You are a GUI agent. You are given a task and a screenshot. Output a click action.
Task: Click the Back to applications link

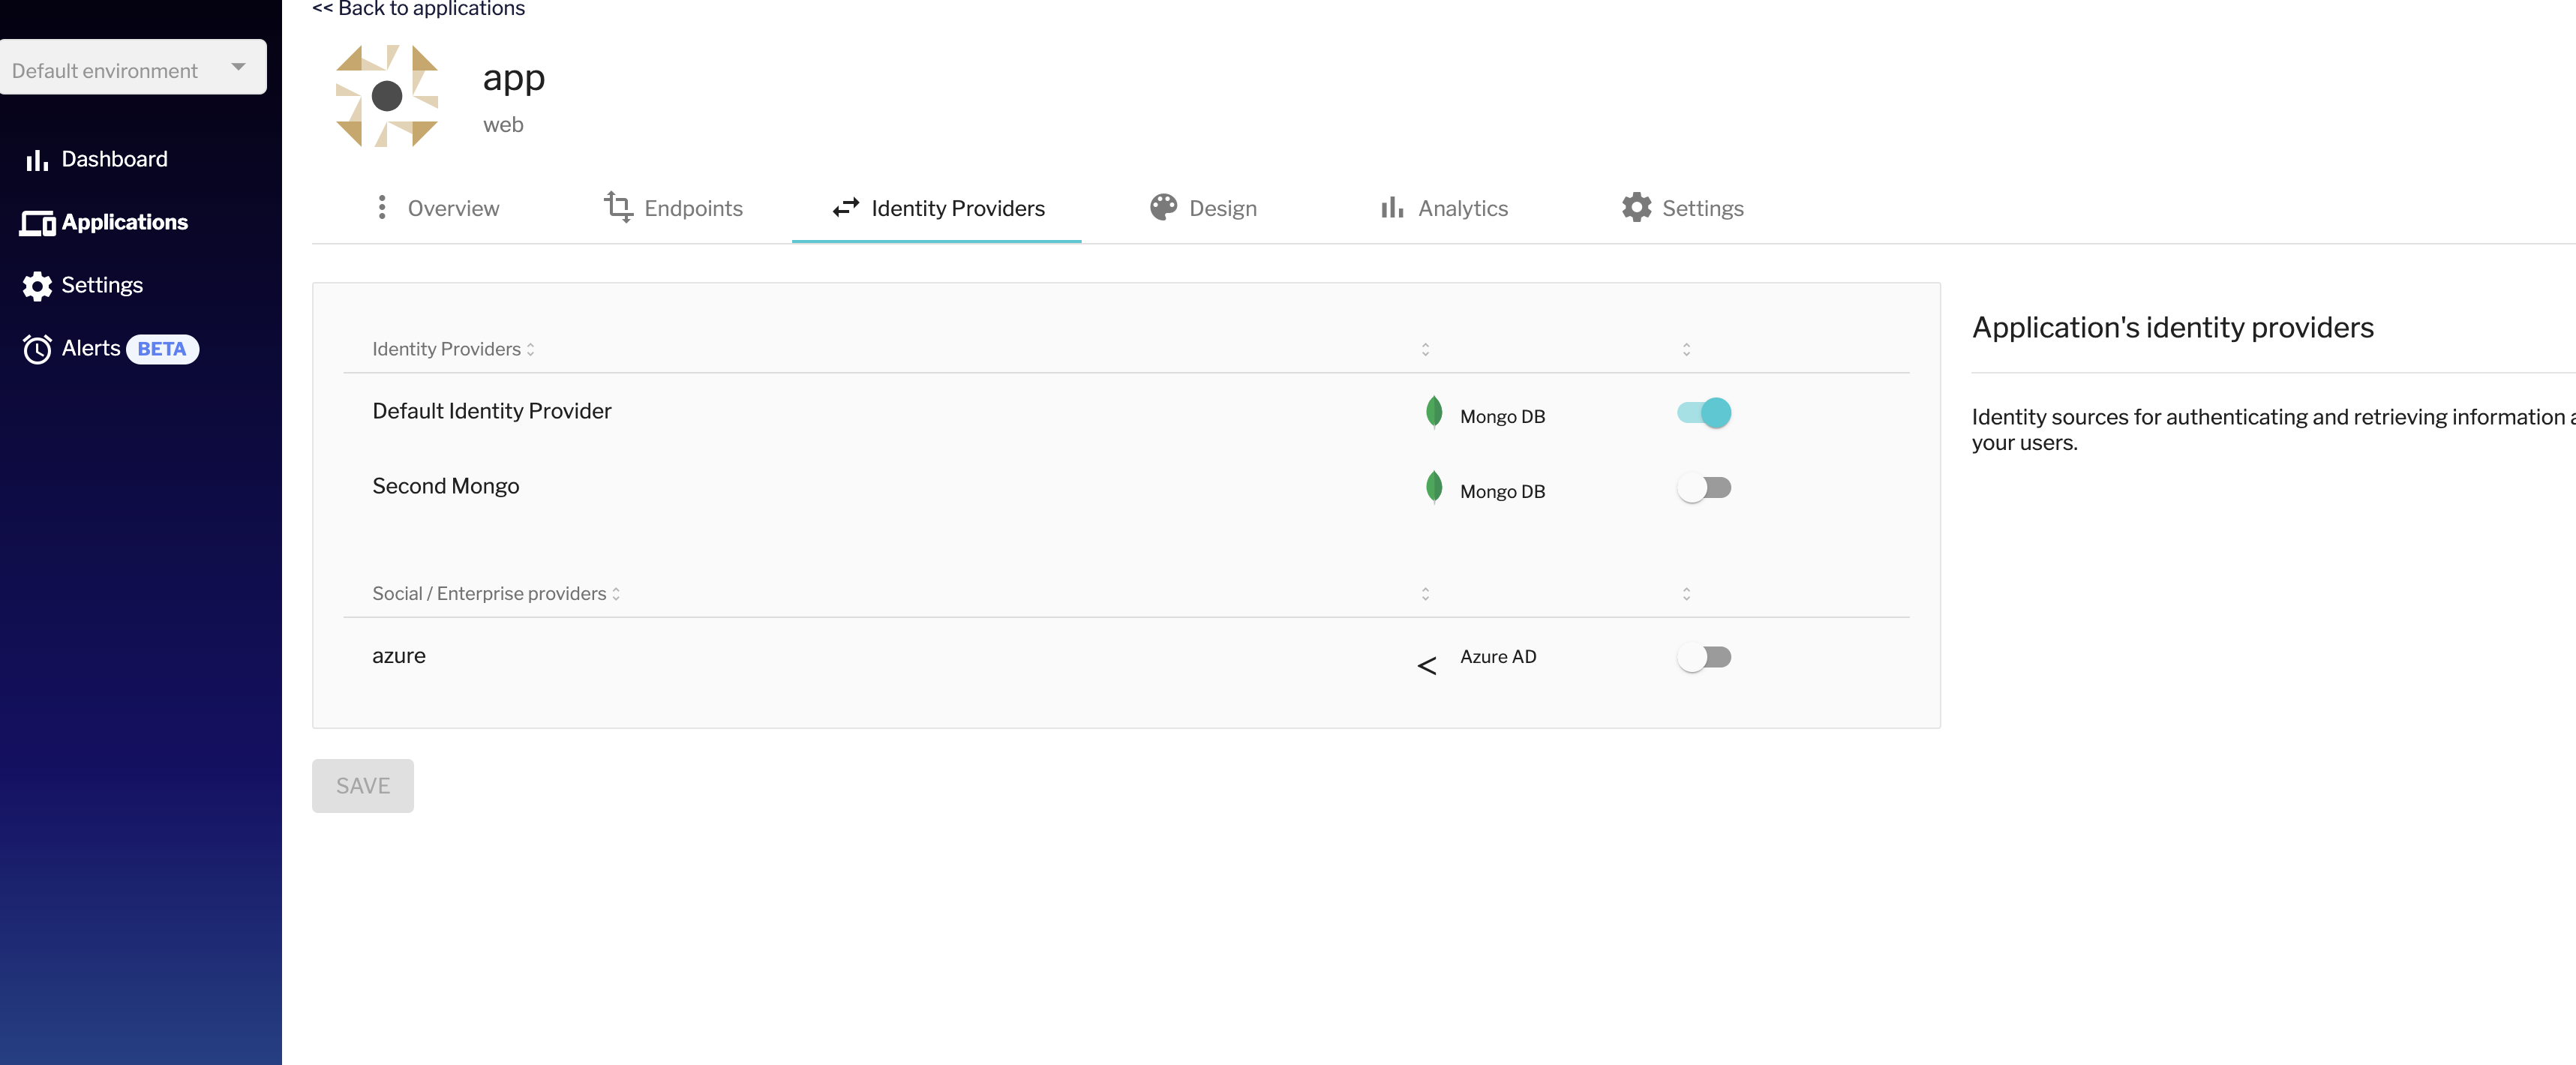pyautogui.click(x=418, y=9)
